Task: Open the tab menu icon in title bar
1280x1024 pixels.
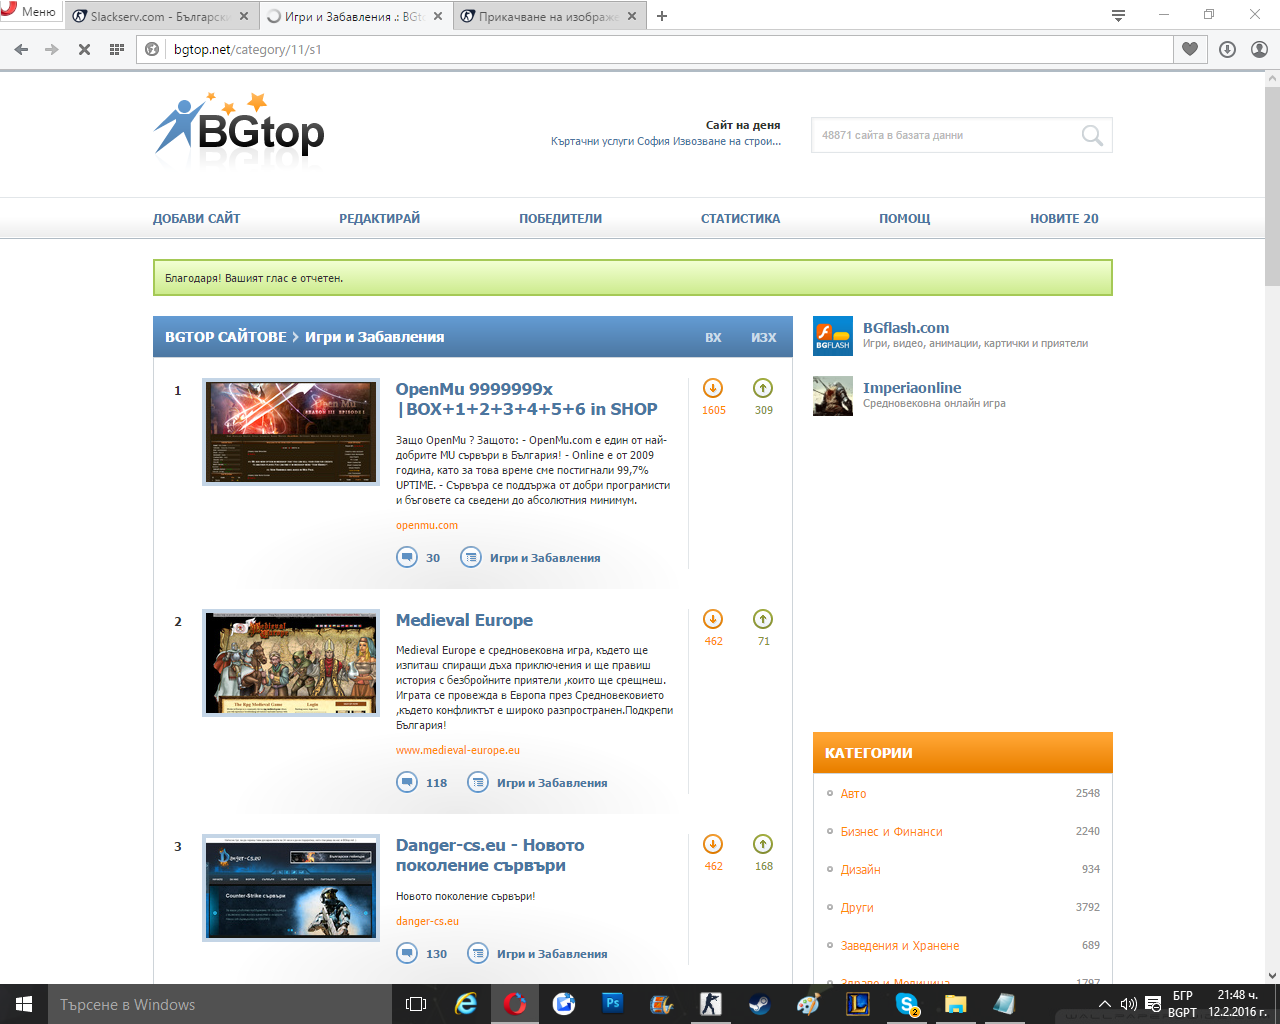Action: (x=1118, y=15)
